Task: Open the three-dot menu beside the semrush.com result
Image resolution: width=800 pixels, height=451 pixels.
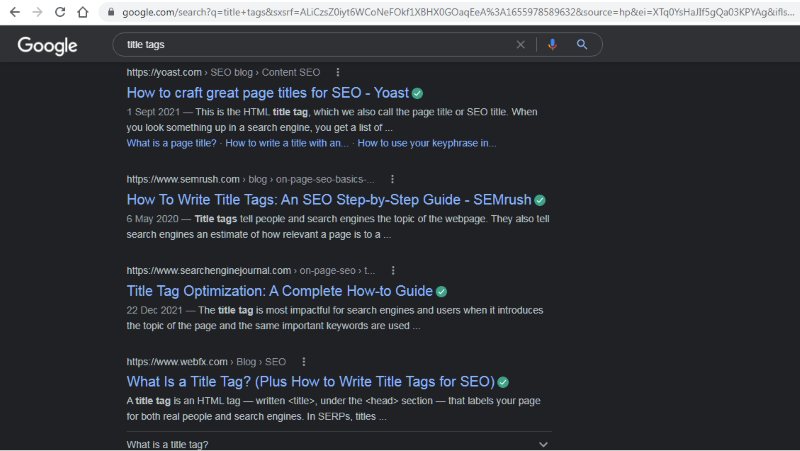Action: click(x=392, y=179)
